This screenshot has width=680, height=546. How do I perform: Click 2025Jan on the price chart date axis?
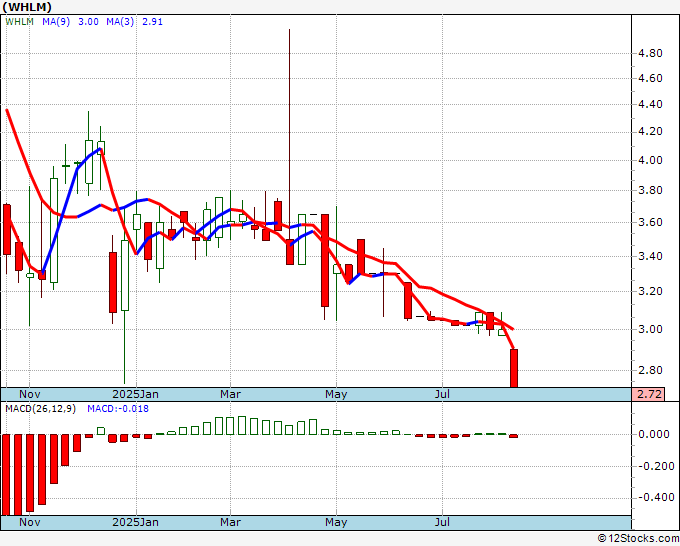[135, 394]
